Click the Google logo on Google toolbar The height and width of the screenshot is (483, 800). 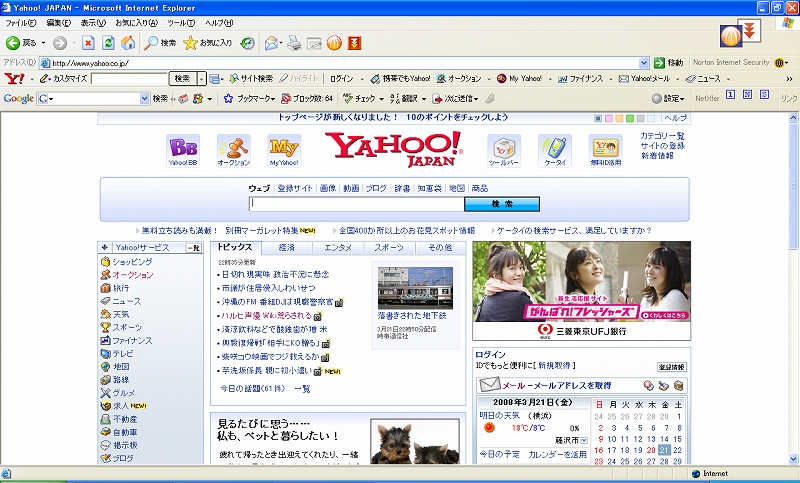coord(18,98)
